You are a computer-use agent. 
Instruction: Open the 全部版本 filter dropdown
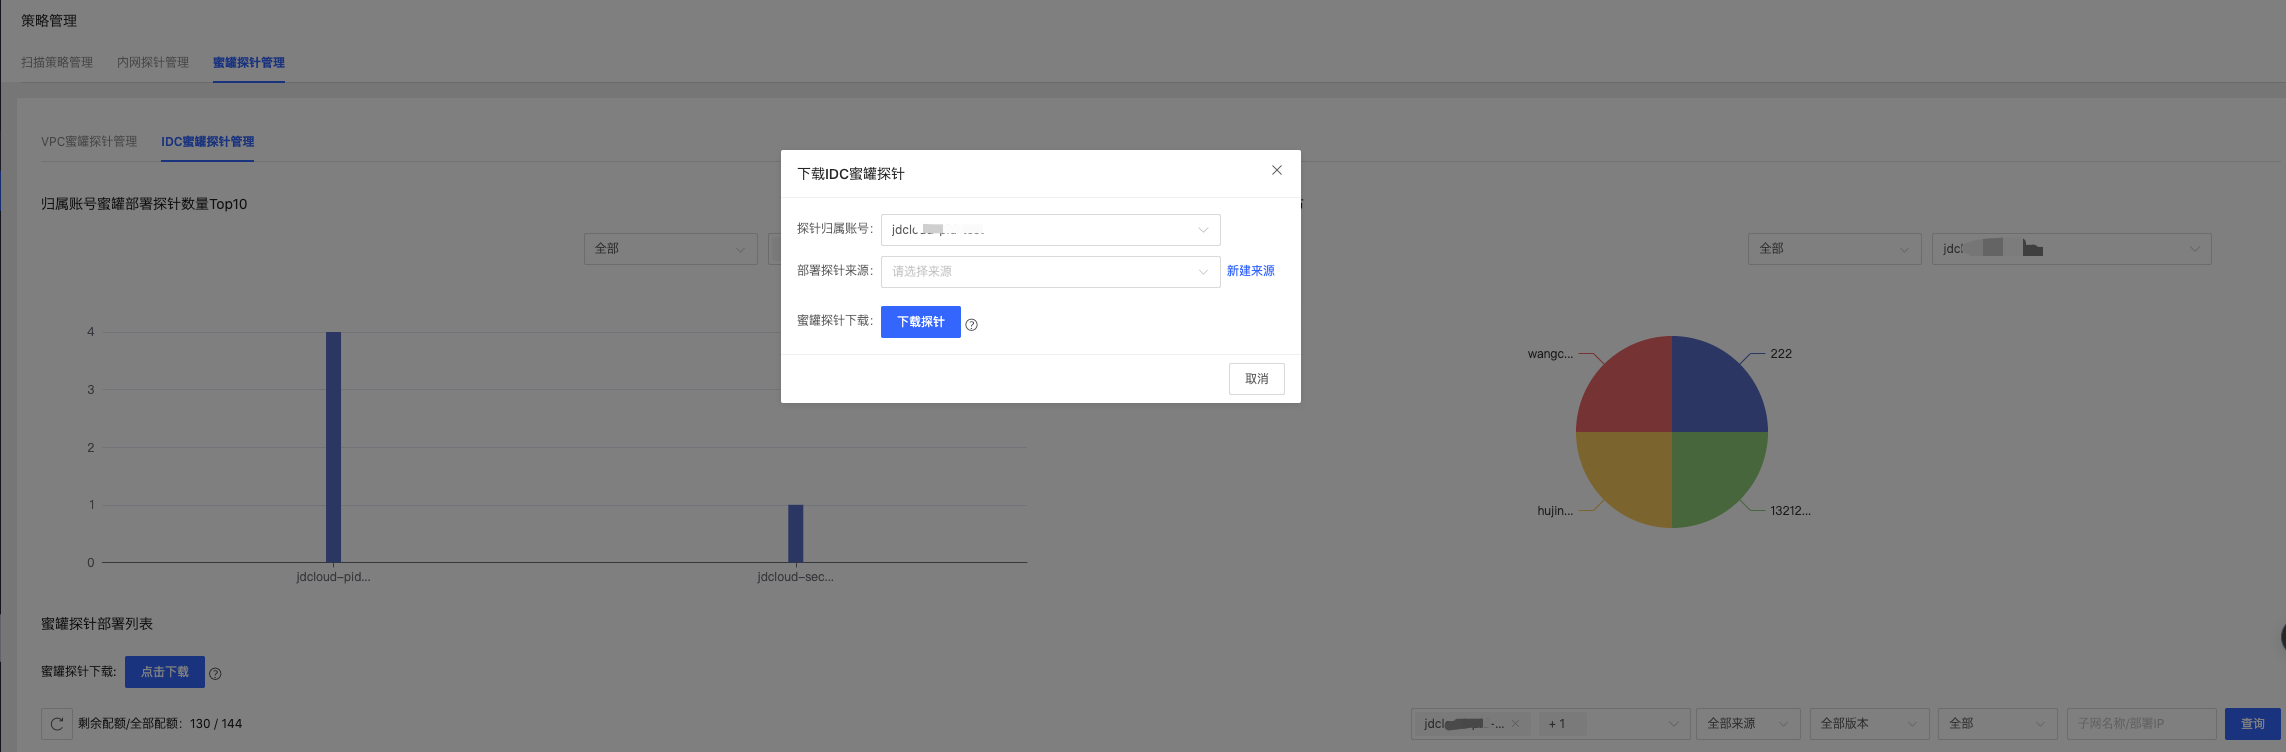click(1869, 724)
